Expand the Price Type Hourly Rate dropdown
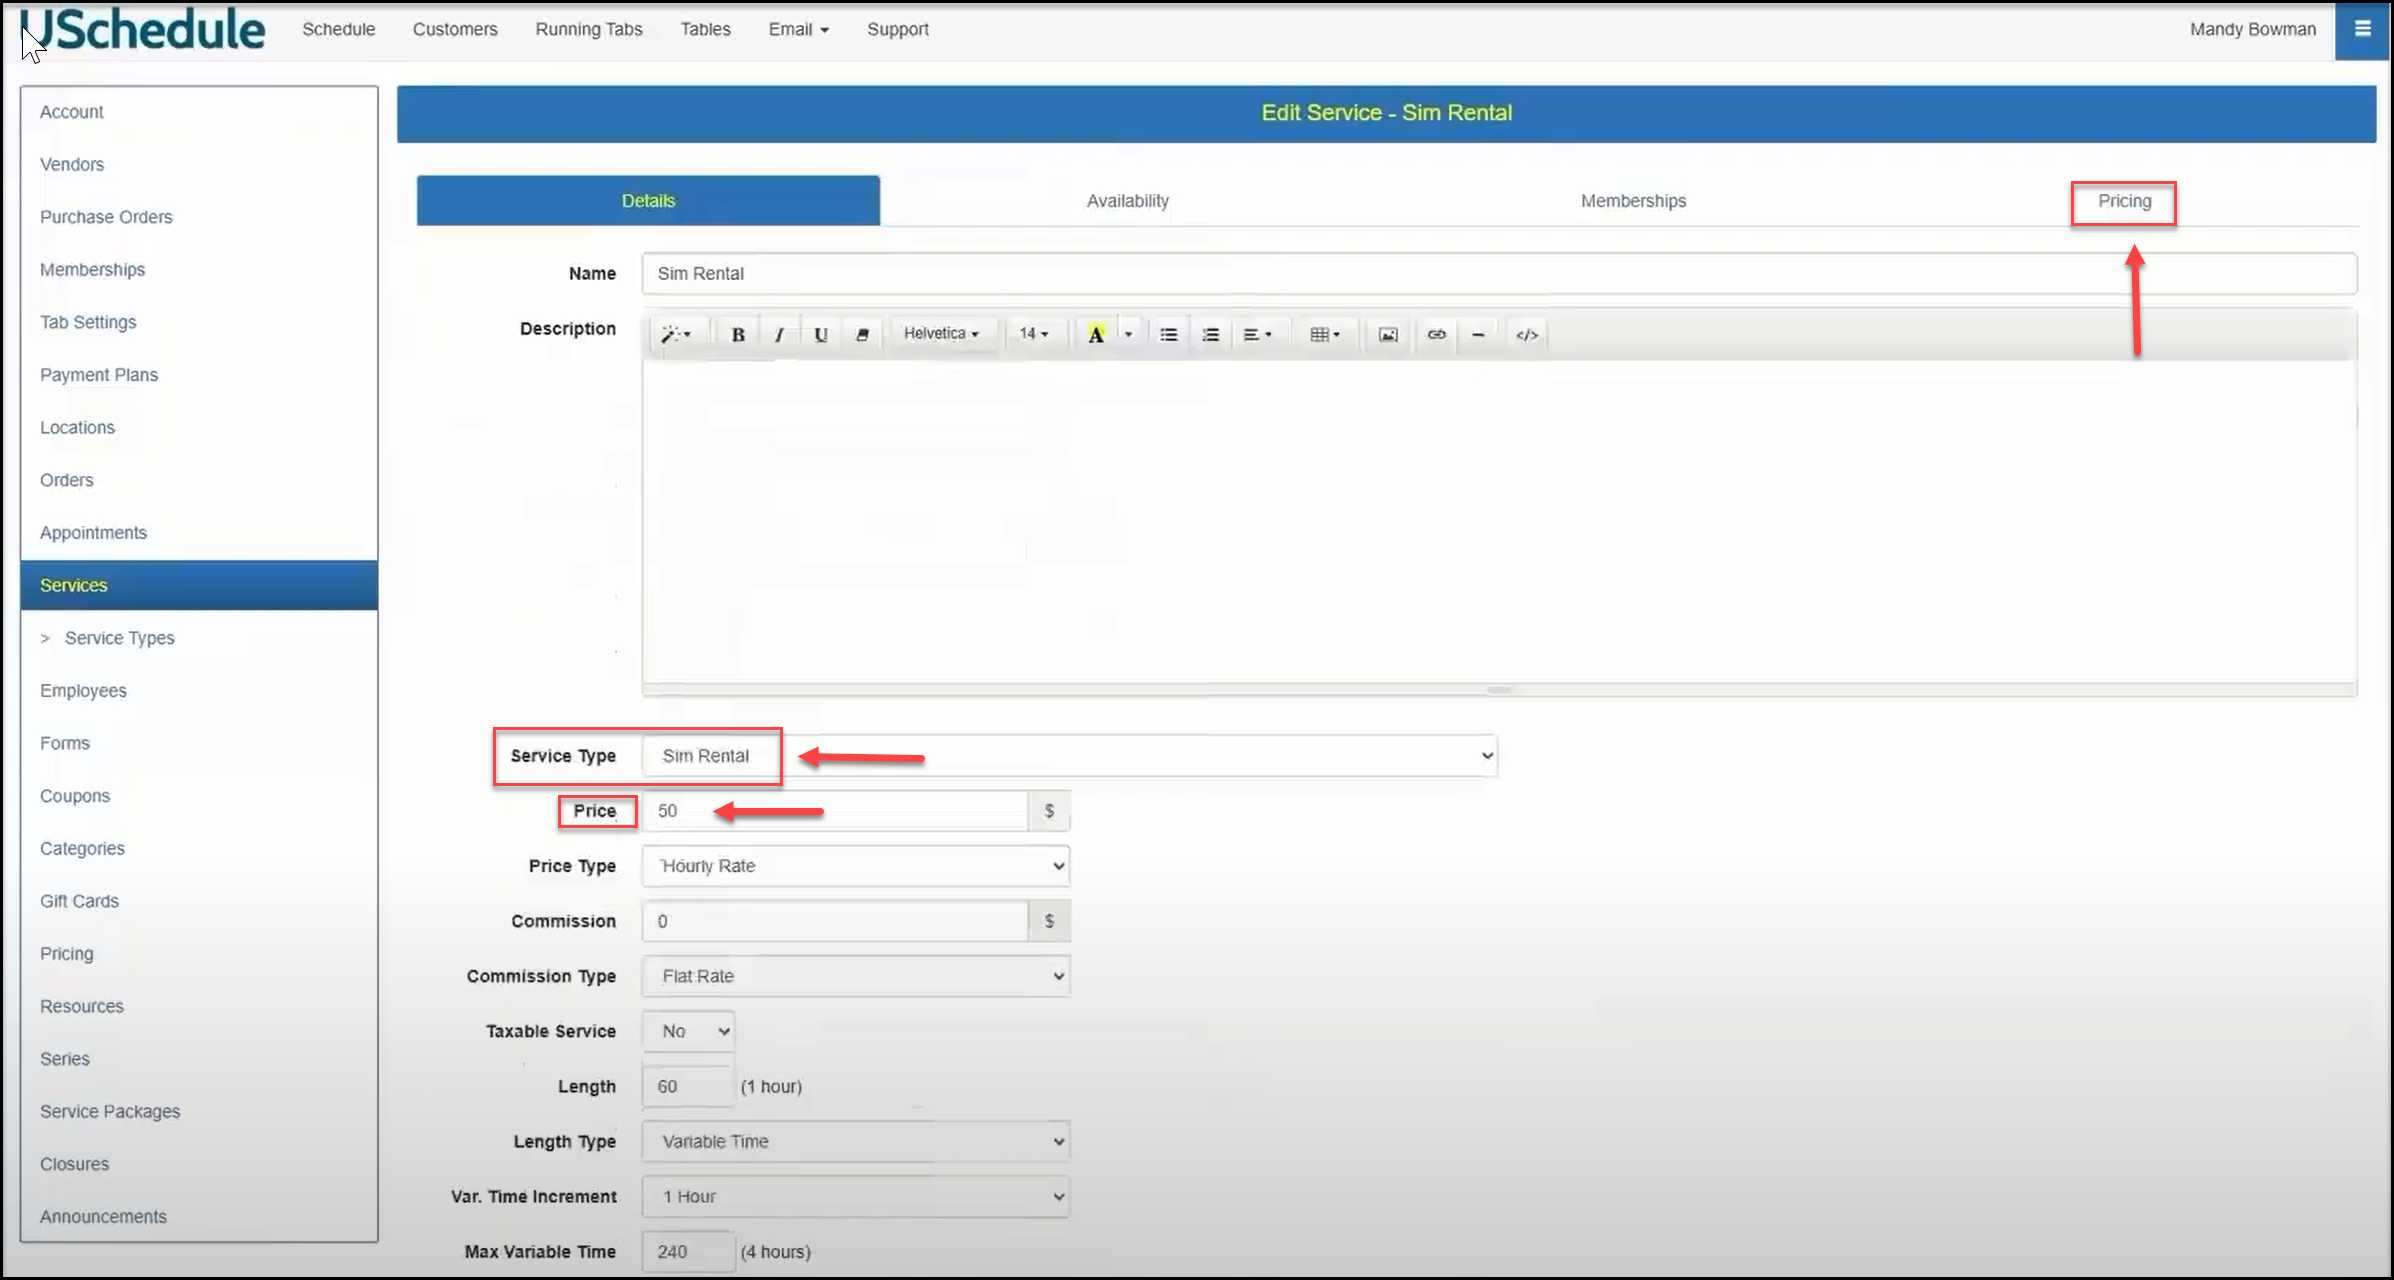This screenshot has width=2394, height=1280. point(855,866)
